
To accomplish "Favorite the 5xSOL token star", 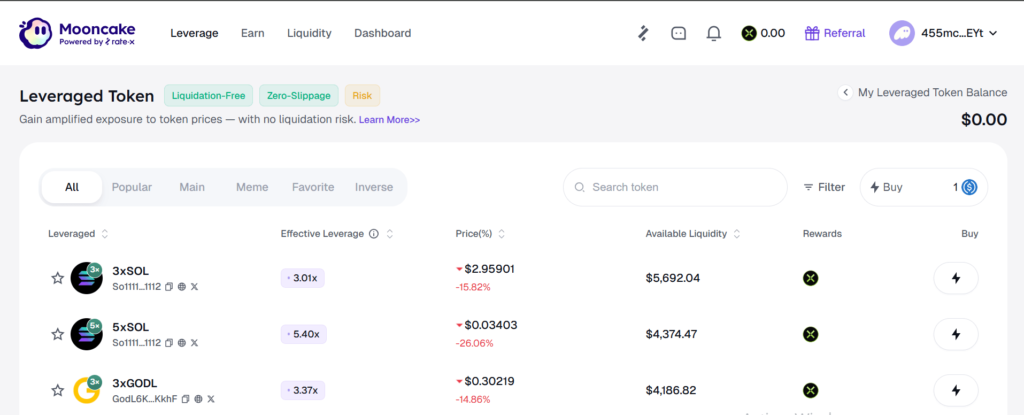I will pyautogui.click(x=57, y=335).
